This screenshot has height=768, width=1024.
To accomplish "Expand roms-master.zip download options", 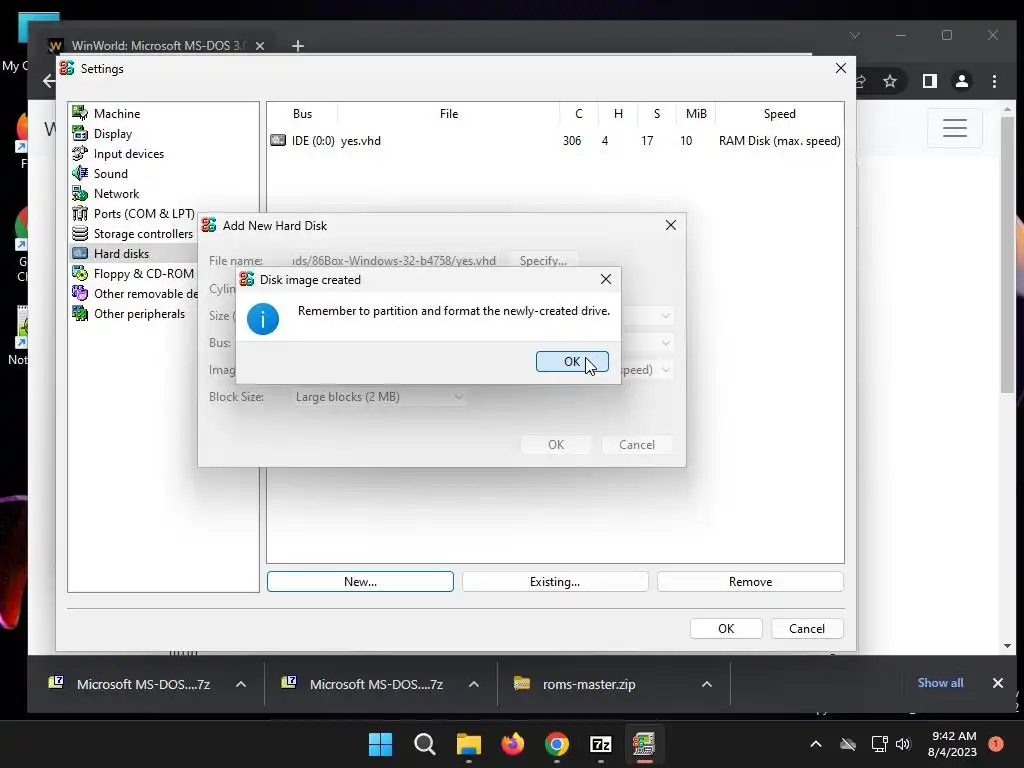I will 707,684.
